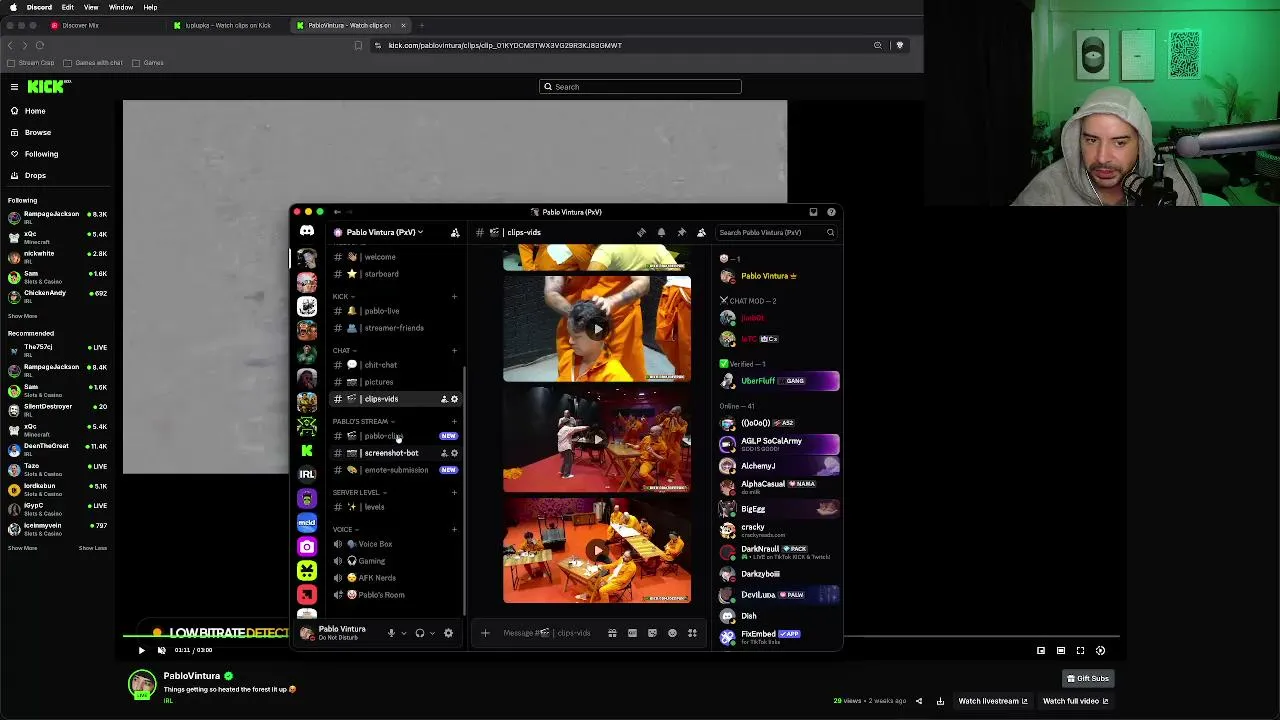Open the chit-chat channel

point(395,365)
